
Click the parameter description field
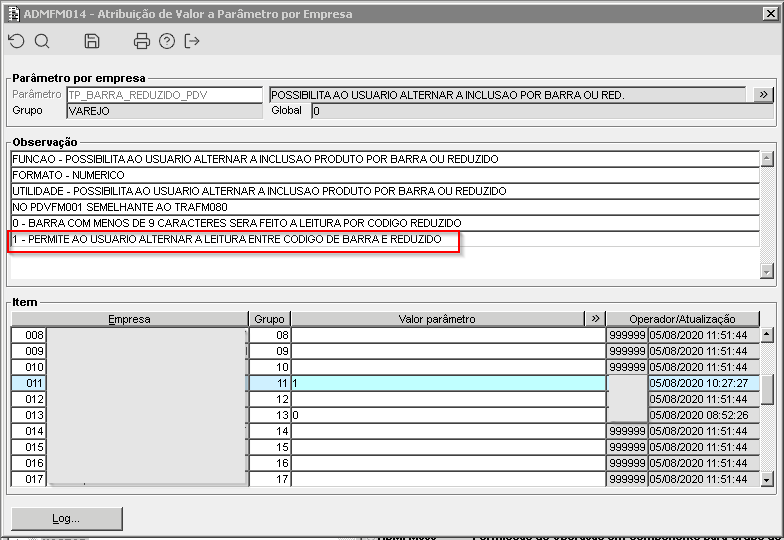pos(508,94)
